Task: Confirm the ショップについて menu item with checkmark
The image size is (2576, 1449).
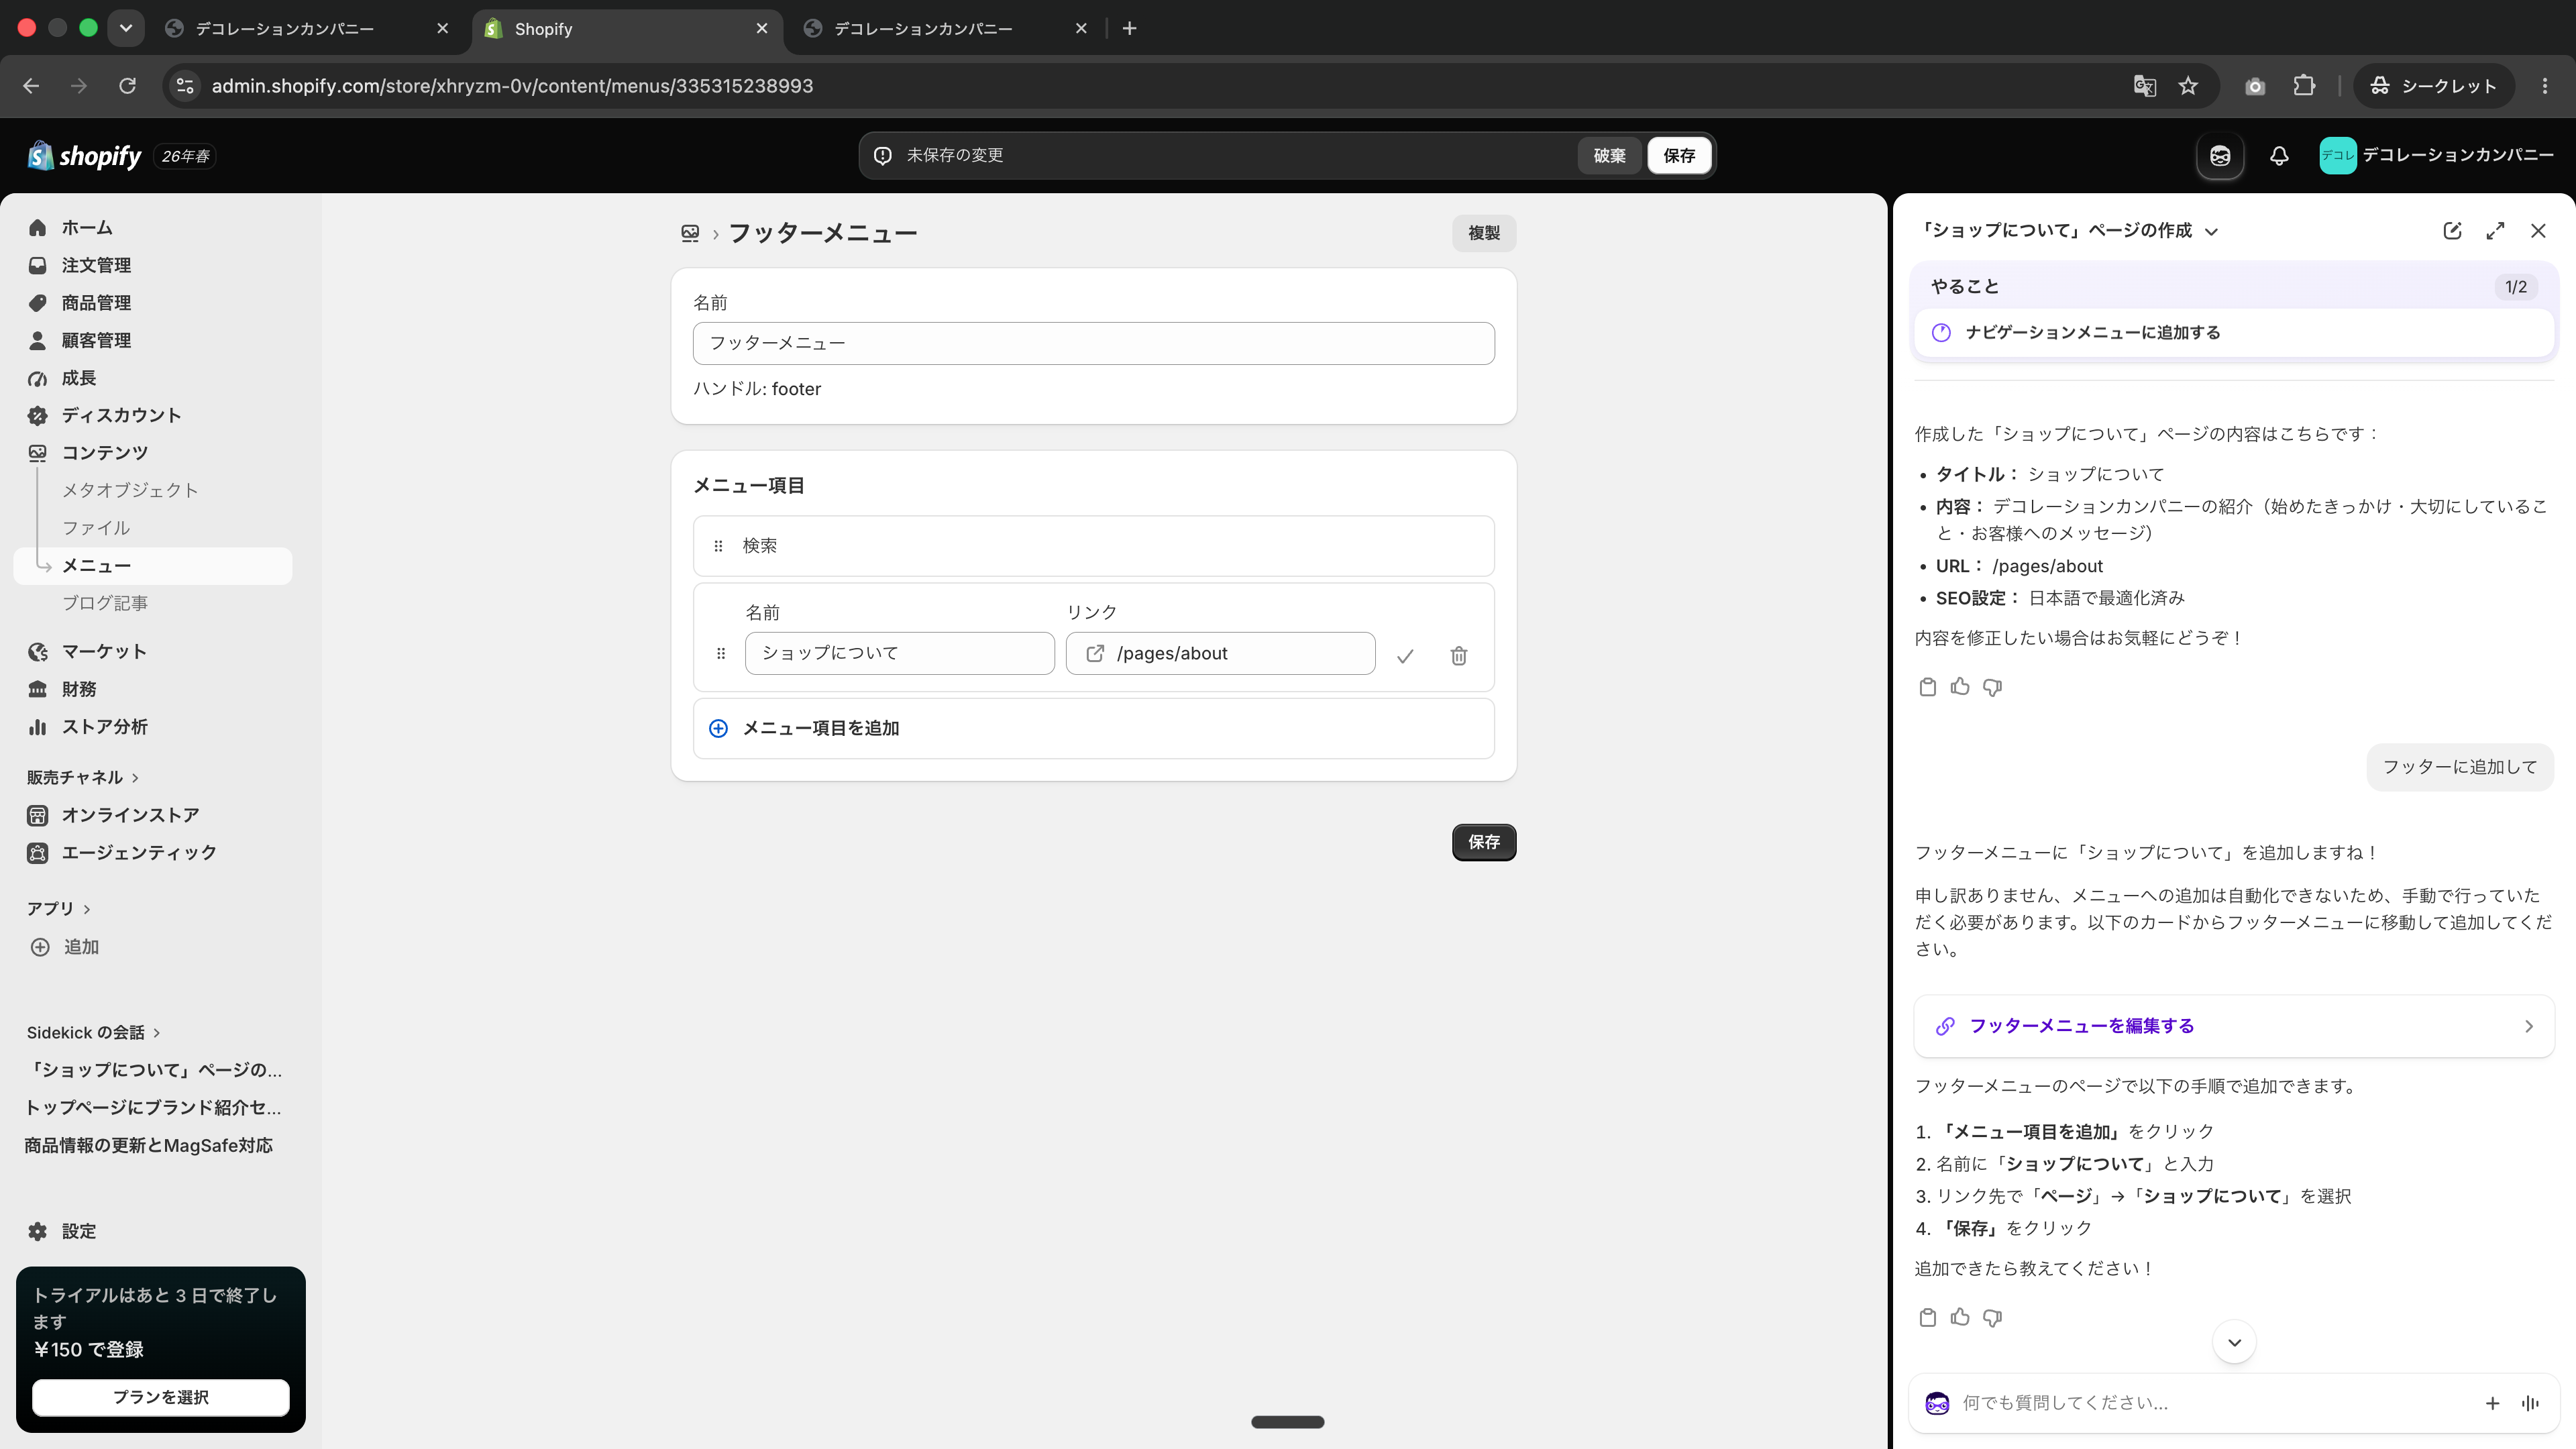Action: coord(1405,656)
